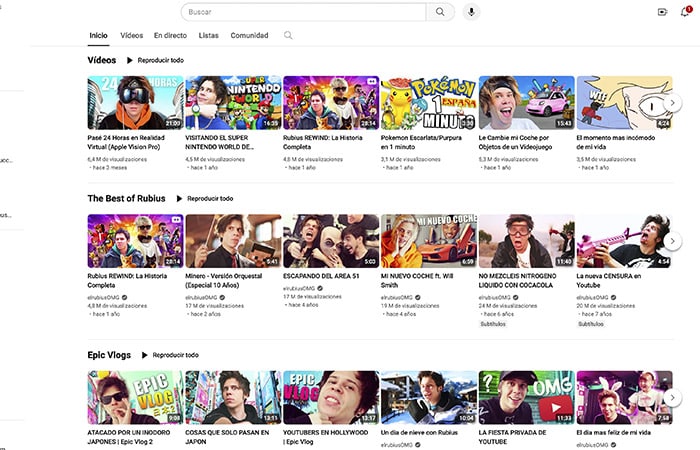Open the Epic Vlogs heading
700x450 pixels.
(x=109, y=355)
